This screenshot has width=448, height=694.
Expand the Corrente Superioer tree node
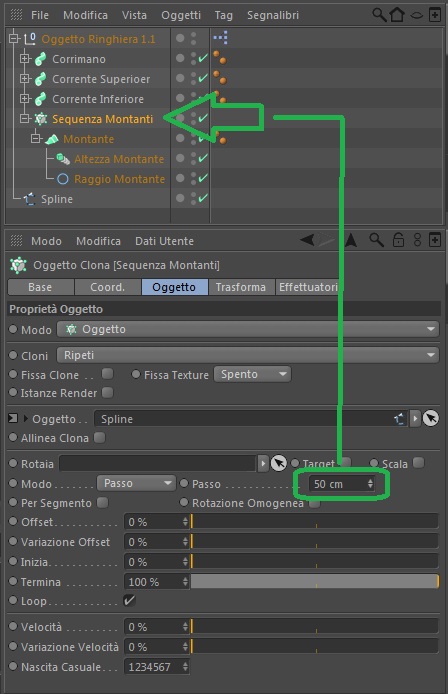pyautogui.click(x=25, y=78)
